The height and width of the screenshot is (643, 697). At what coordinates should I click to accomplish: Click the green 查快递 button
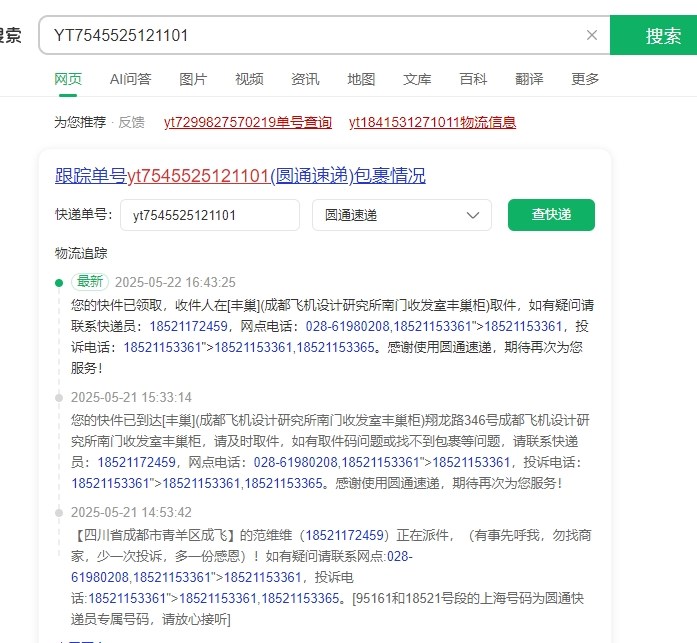pyautogui.click(x=551, y=215)
